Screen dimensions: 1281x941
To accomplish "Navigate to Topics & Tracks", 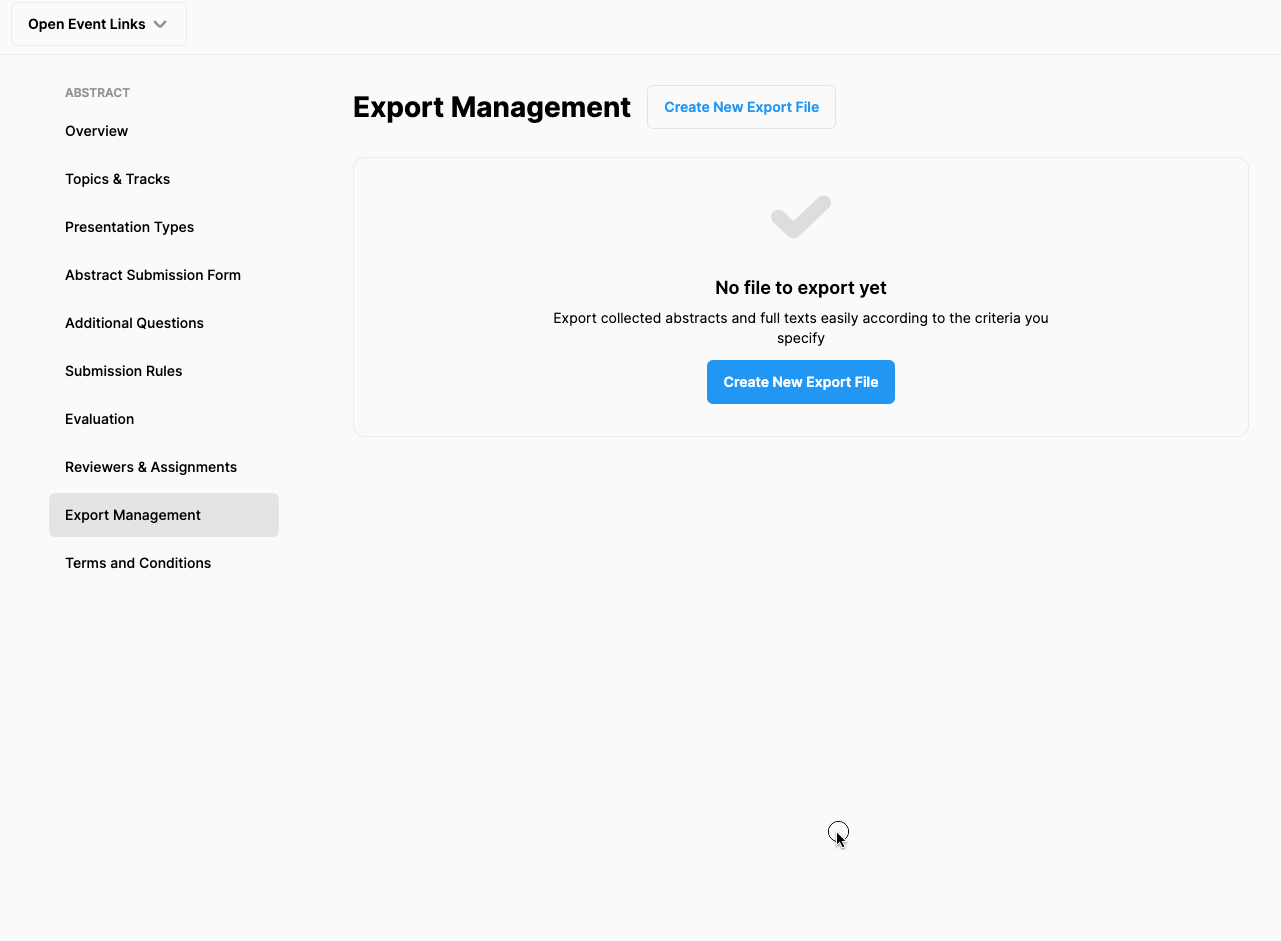I will point(117,179).
